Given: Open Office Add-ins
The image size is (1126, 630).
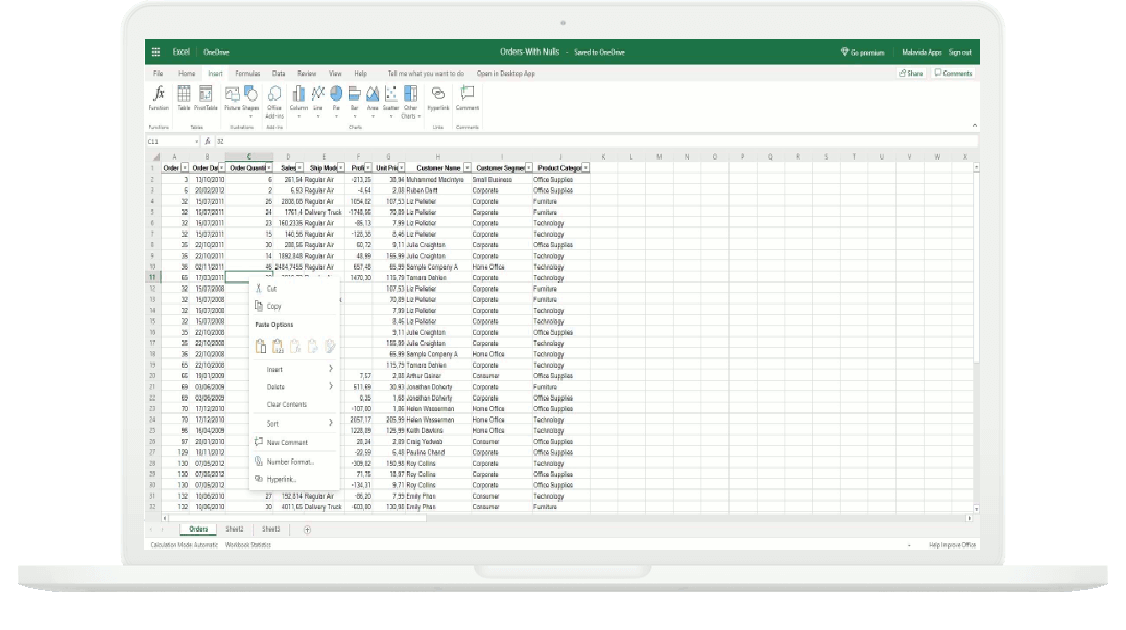Looking at the screenshot, I should tap(274, 101).
